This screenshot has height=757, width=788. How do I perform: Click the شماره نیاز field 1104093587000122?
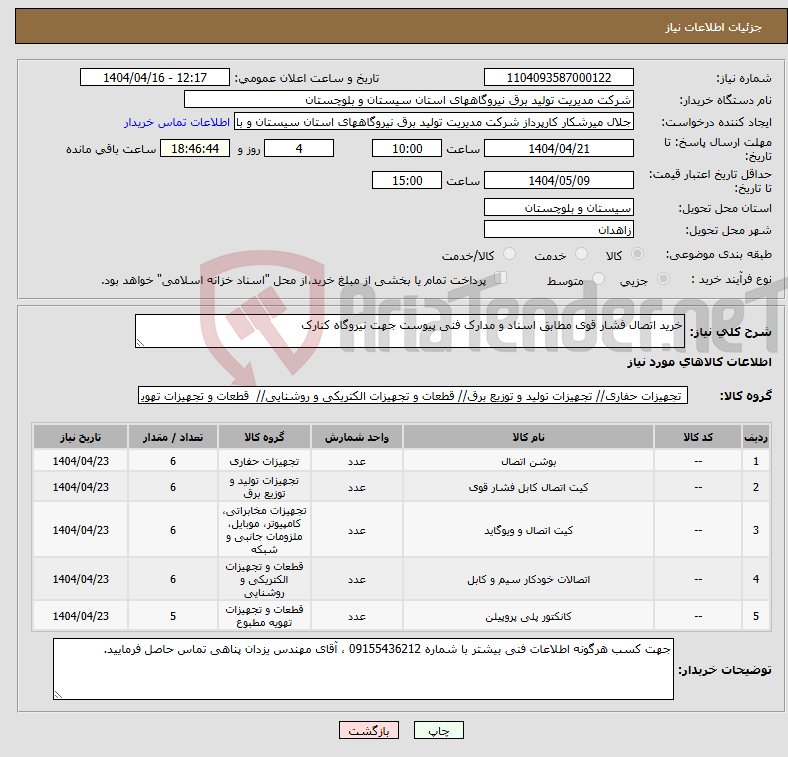tap(559, 77)
